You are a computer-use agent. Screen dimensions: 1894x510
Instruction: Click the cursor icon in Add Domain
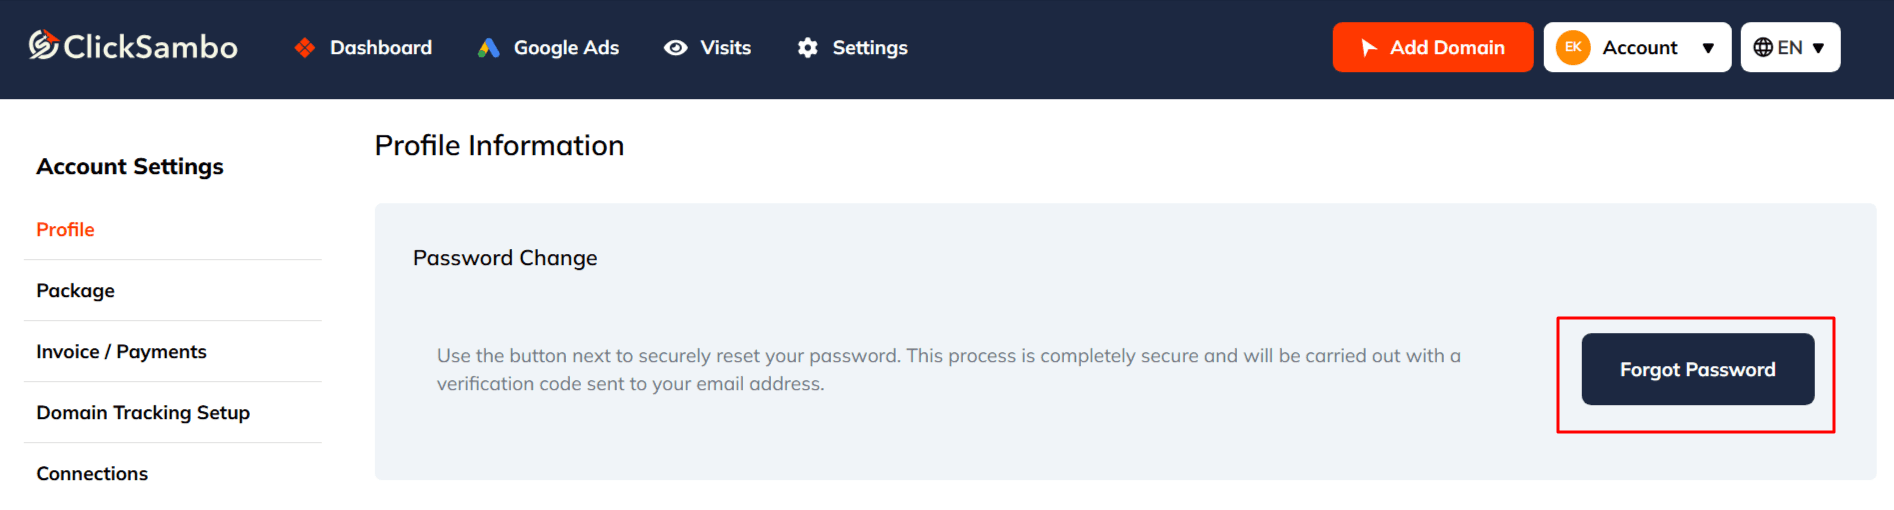[1369, 48]
